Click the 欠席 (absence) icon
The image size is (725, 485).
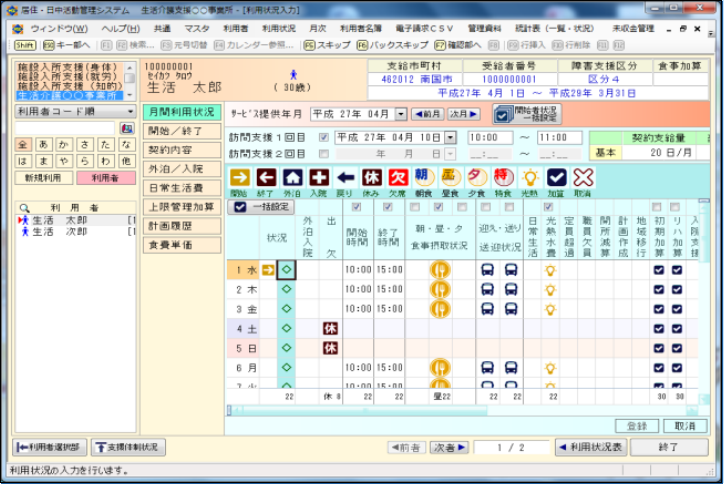click(x=397, y=178)
